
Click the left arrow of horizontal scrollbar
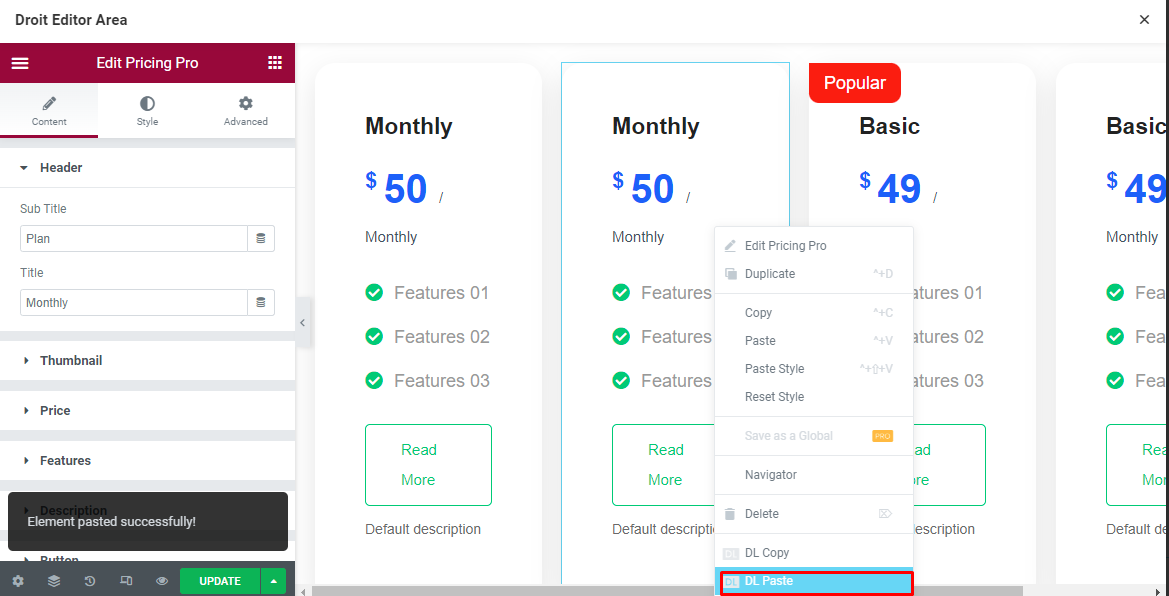click(x=303, y=592)
